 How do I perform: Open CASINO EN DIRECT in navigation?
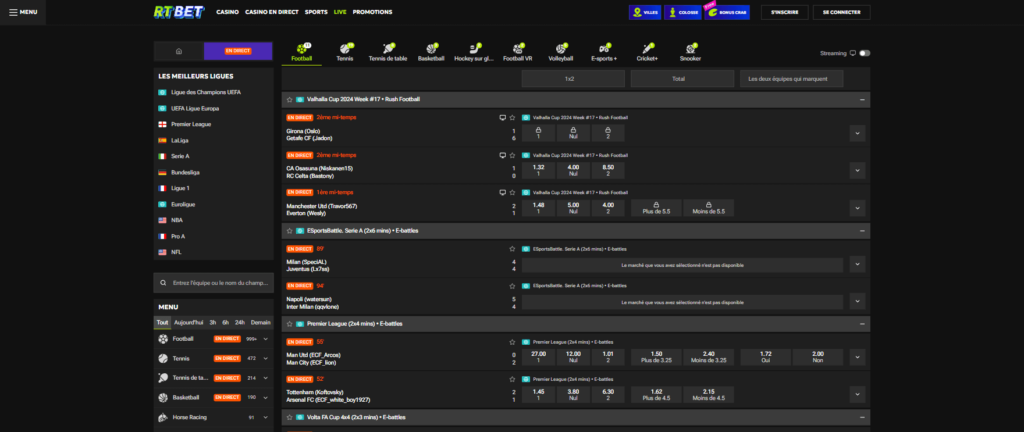(x=272, y=12)
